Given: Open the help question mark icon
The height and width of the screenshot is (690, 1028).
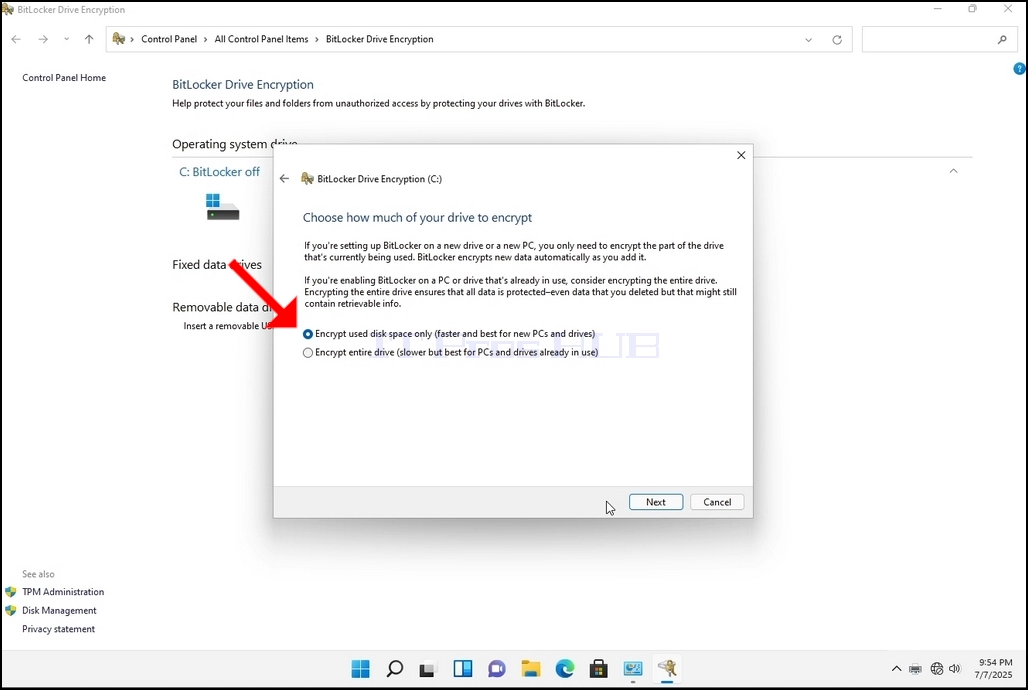Looking at the screenshot, I should [1019, 68].
